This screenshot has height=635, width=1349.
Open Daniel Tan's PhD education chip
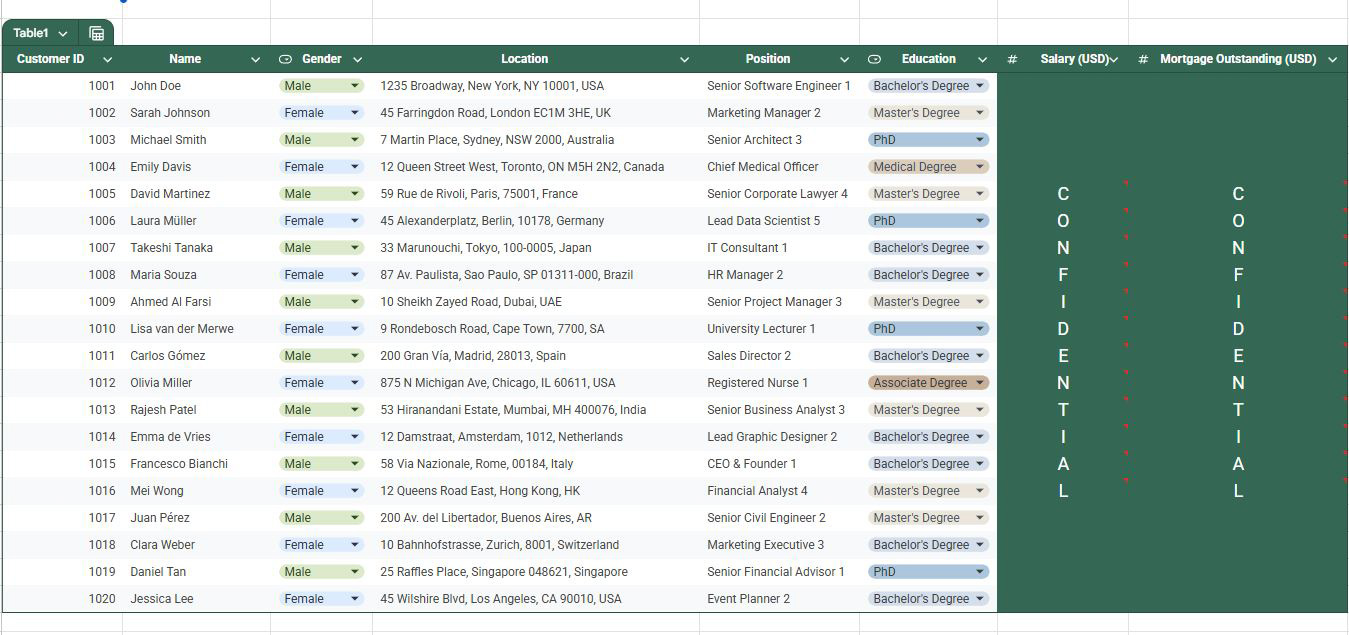click(x=928, y=572)
